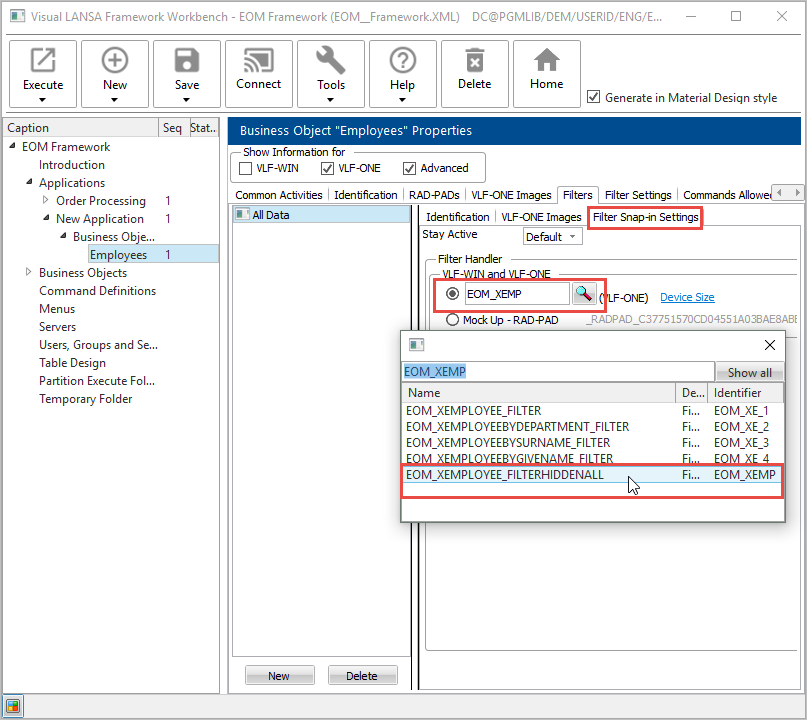Viewport: 807px width, 720px height.
Task: Click the Show all button
Action: pos(749,372)
